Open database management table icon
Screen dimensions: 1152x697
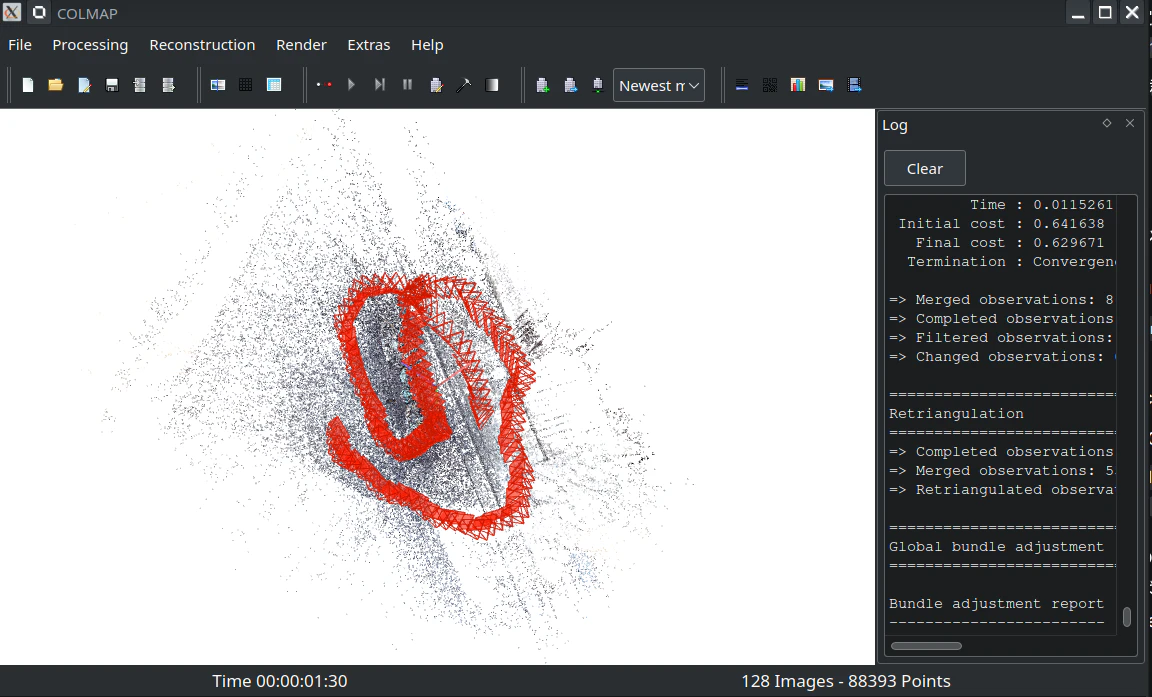[274, 85]
